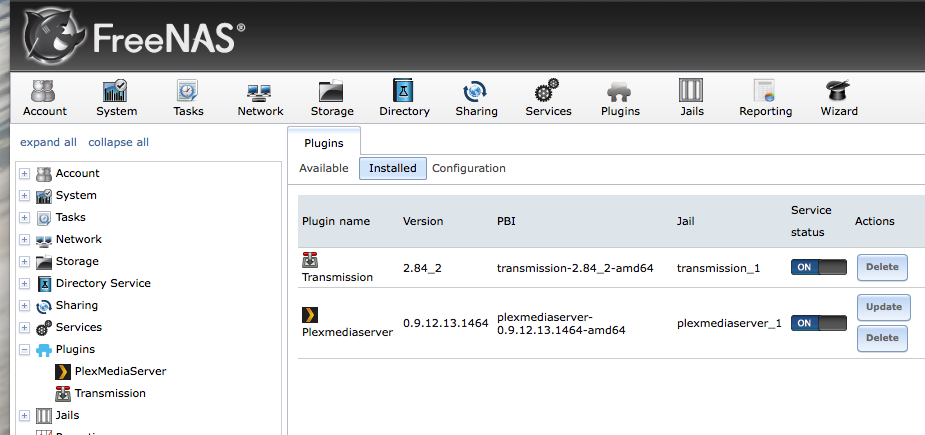This screenshot has height=435, width=925.
Task: Update the Plexmediaserver plugin
Action: 884,307
